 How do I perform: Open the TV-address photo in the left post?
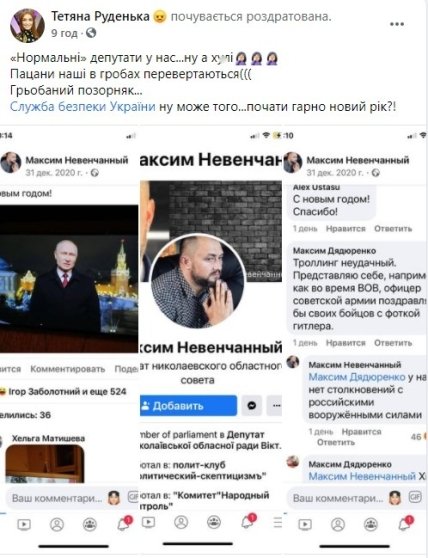point(69,279)
